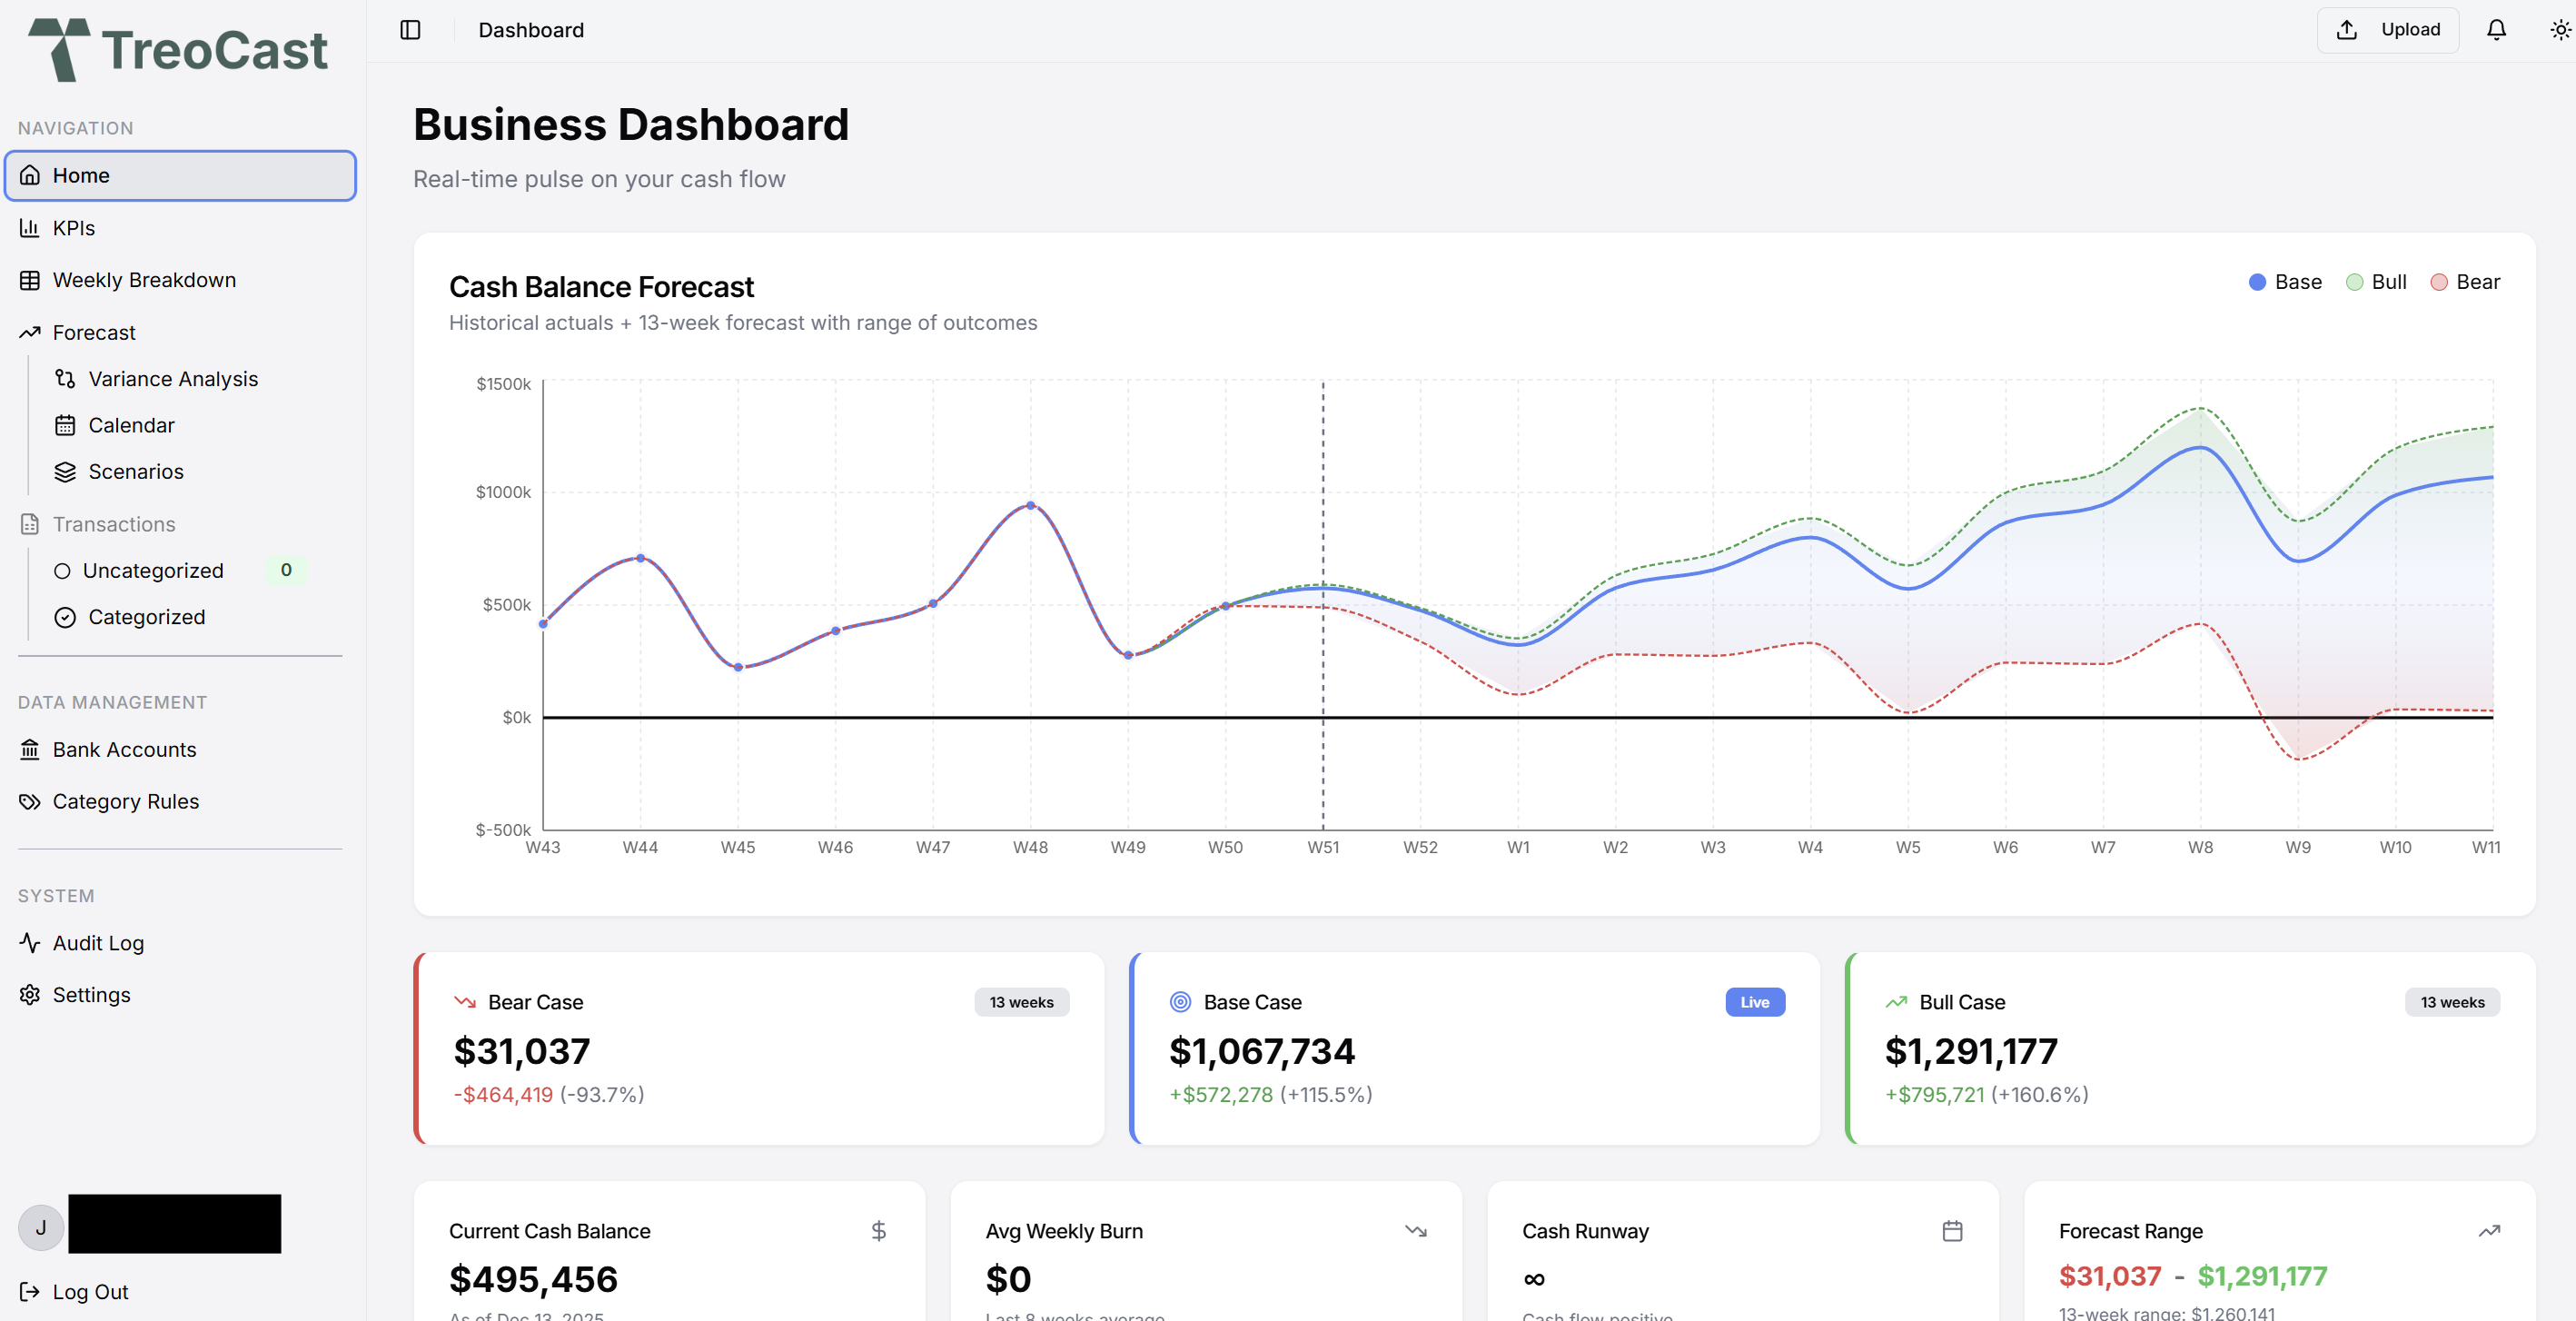Click the Upload button
Image resolution: width=2576 pixels, height=1321 pixels.
[2388, 30]
